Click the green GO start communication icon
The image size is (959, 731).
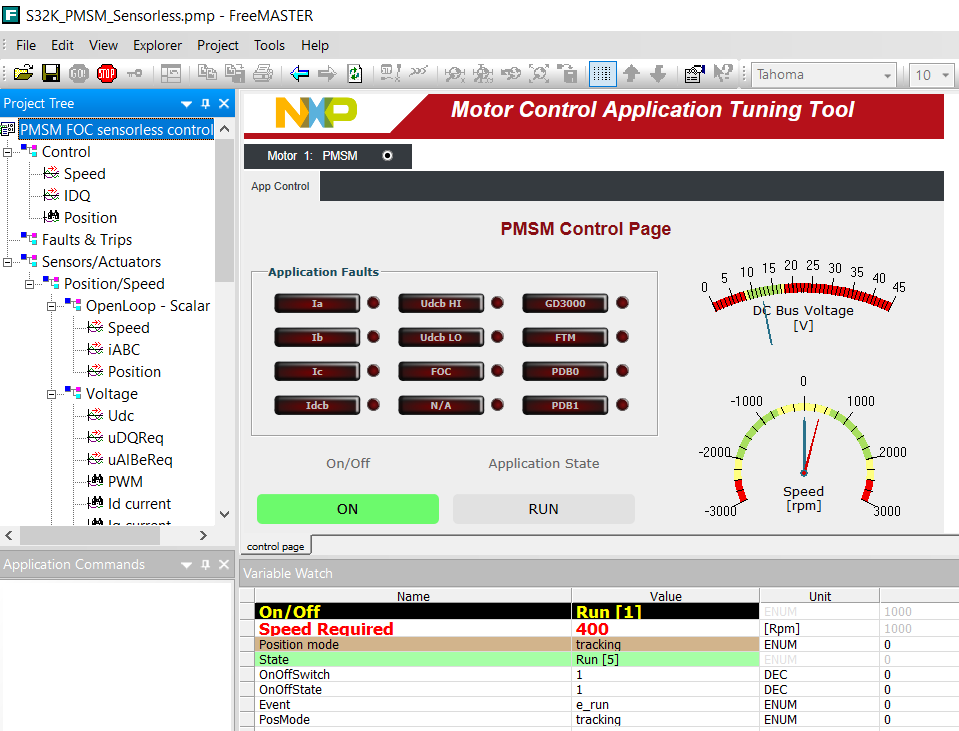pos(79,73)
